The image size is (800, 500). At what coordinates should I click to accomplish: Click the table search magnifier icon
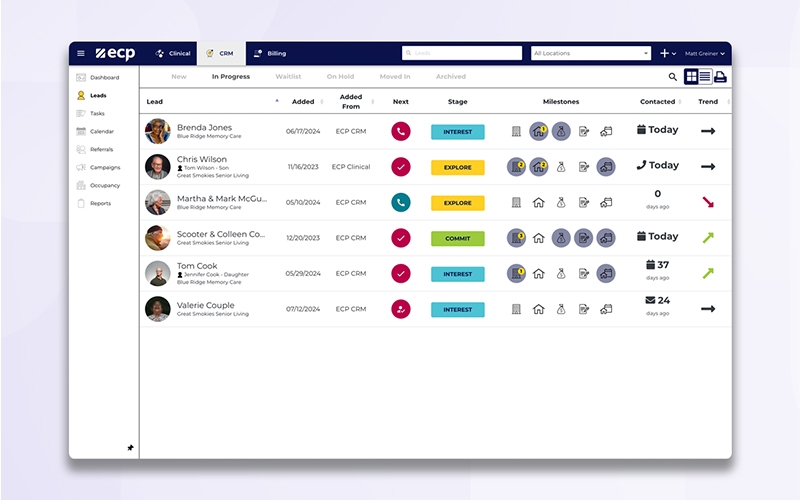[x=672, y=77]
